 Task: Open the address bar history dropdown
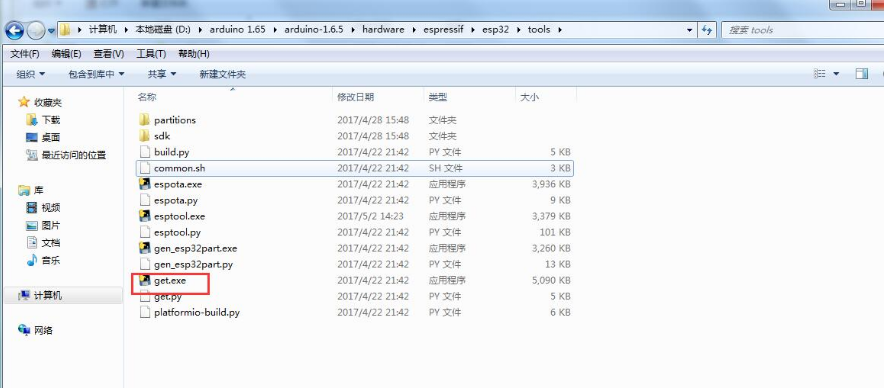[689, 30]
